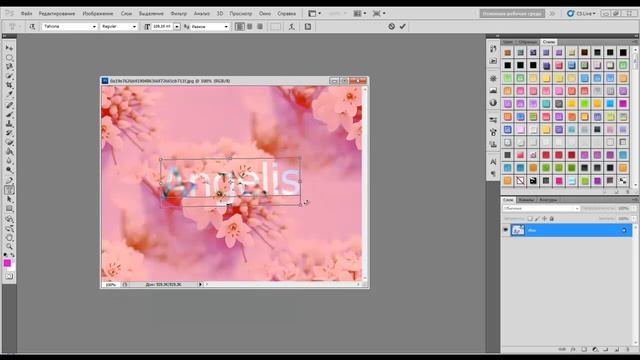Open the Файл menu
The width and height of the screenshot is (640, 360).
coord(26,13)
